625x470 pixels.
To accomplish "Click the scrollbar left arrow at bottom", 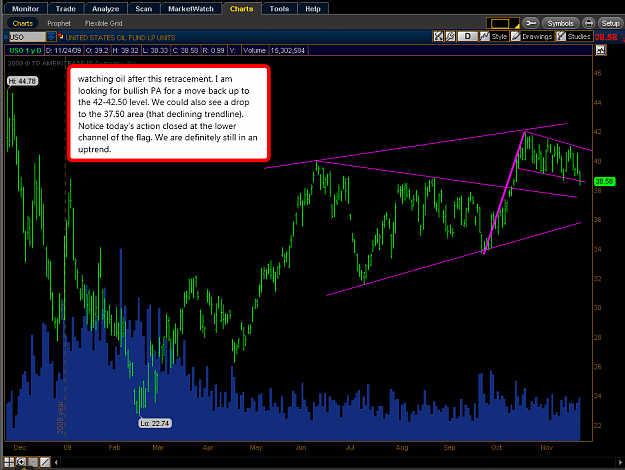I will [56, 462].
